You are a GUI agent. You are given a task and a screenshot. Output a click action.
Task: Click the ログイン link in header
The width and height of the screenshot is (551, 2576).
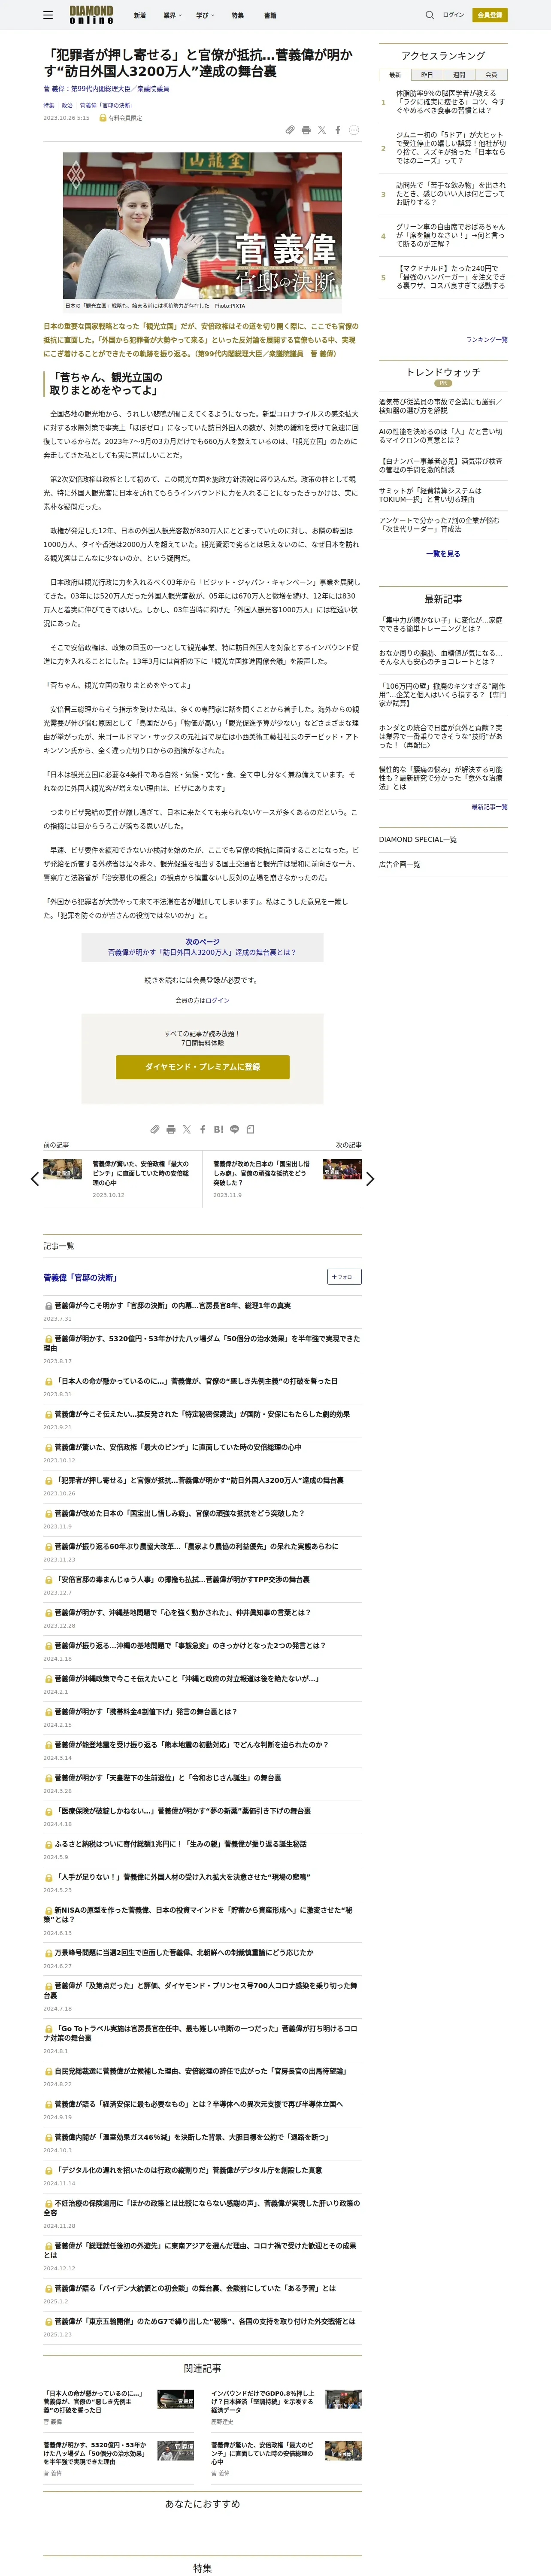click(454, 15)
